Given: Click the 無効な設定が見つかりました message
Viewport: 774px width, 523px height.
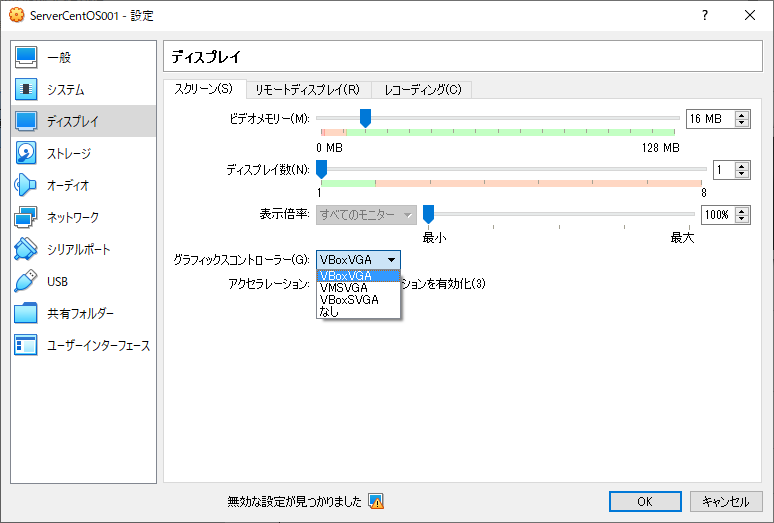Looking at the screenshot, I should [295, 502].
